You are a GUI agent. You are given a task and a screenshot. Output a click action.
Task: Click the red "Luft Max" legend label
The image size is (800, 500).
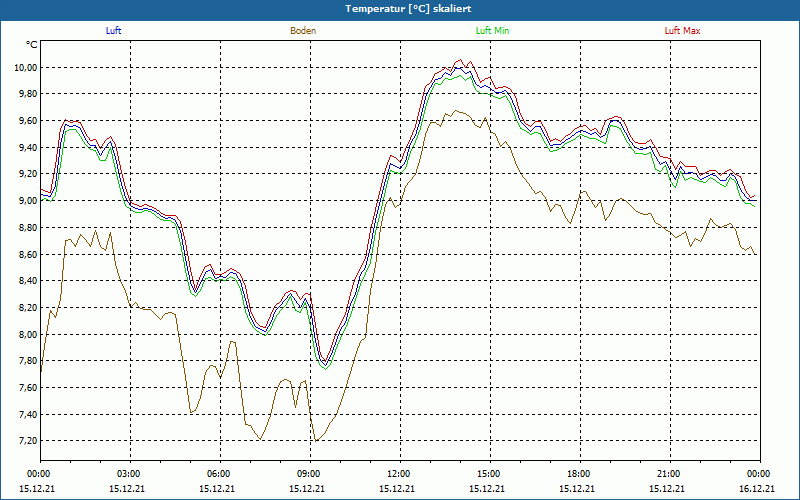click(x=682, y=31)
